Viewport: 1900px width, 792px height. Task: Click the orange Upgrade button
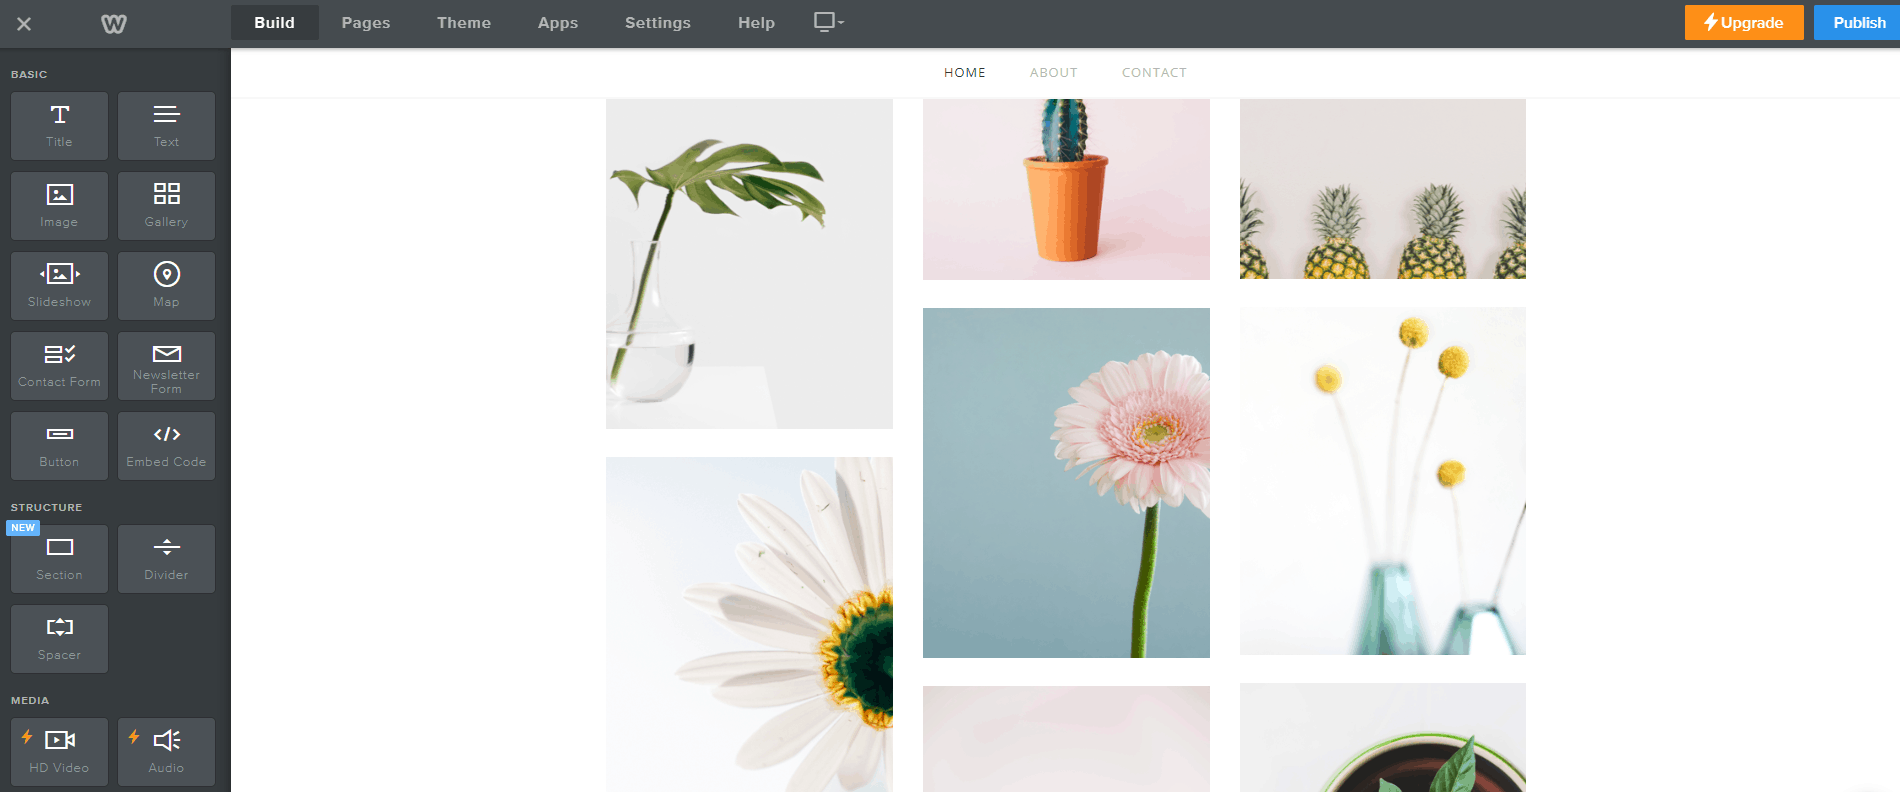(1744, 22)
